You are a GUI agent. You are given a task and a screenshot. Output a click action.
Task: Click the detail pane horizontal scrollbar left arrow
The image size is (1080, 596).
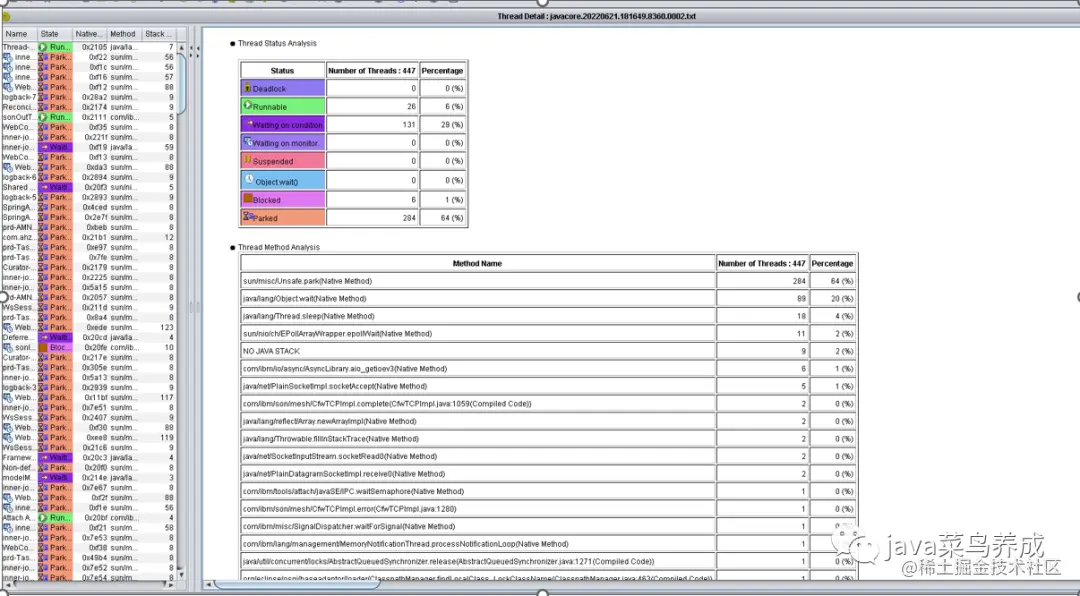click(x=209, y=585)
